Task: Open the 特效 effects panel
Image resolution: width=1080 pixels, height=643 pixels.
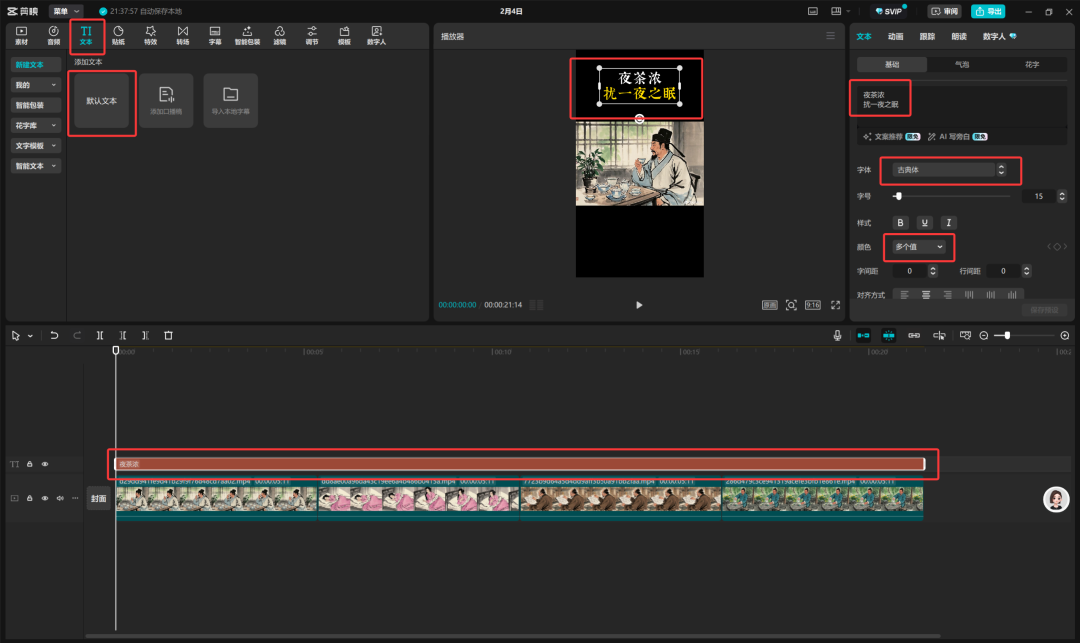Action: 150,36
